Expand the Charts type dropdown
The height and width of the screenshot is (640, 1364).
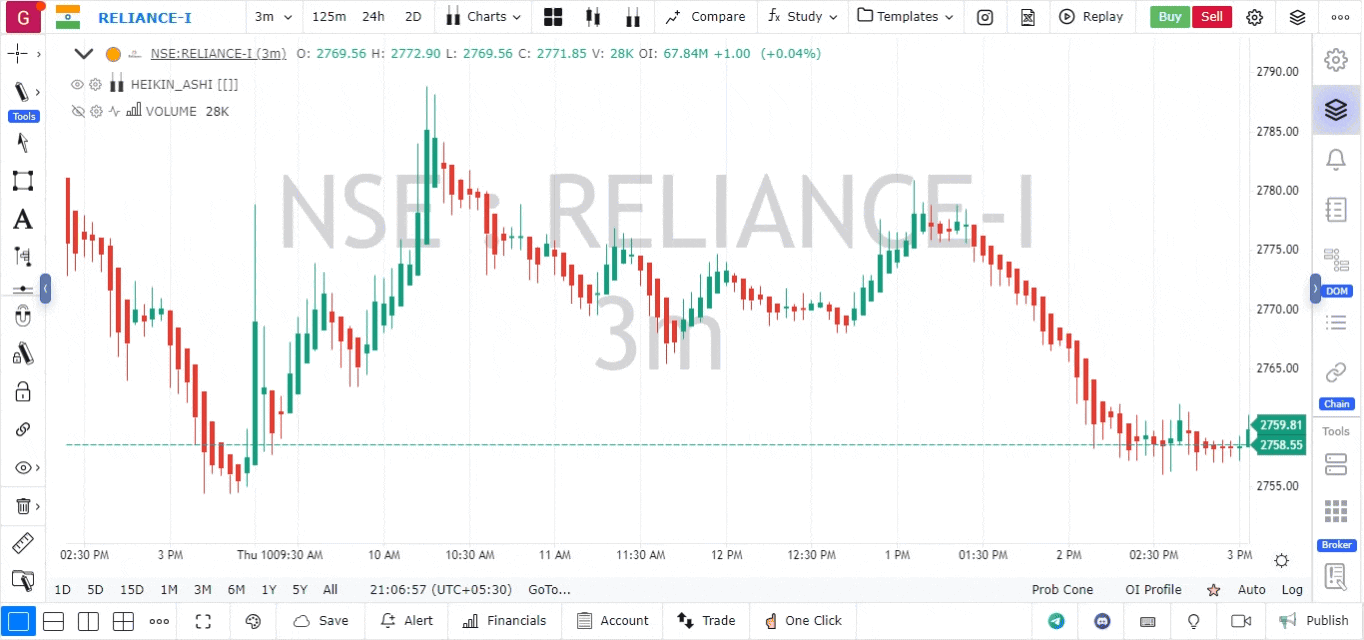[x=484, y=17]
